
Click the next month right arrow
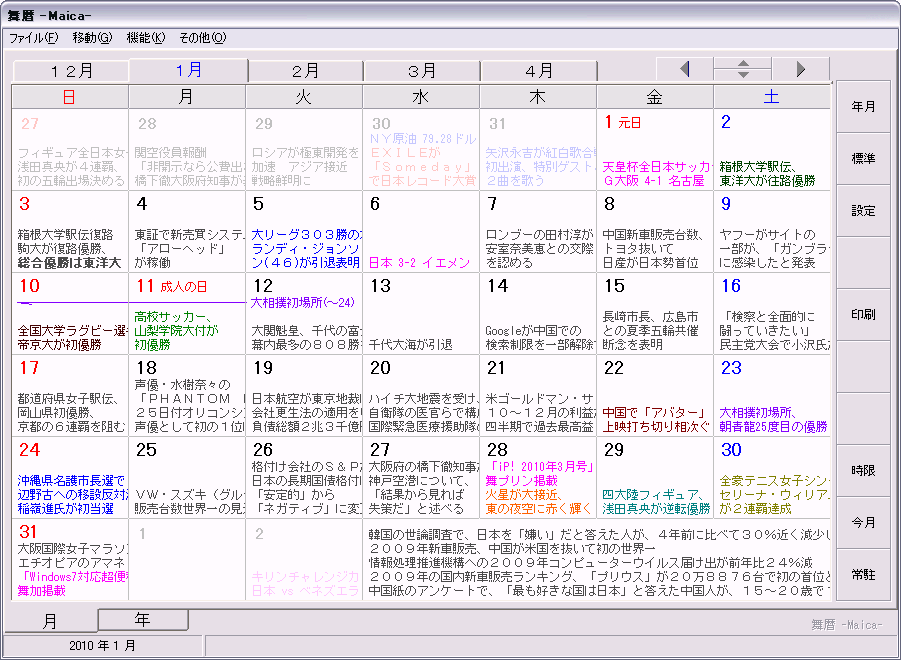point(800,70)
